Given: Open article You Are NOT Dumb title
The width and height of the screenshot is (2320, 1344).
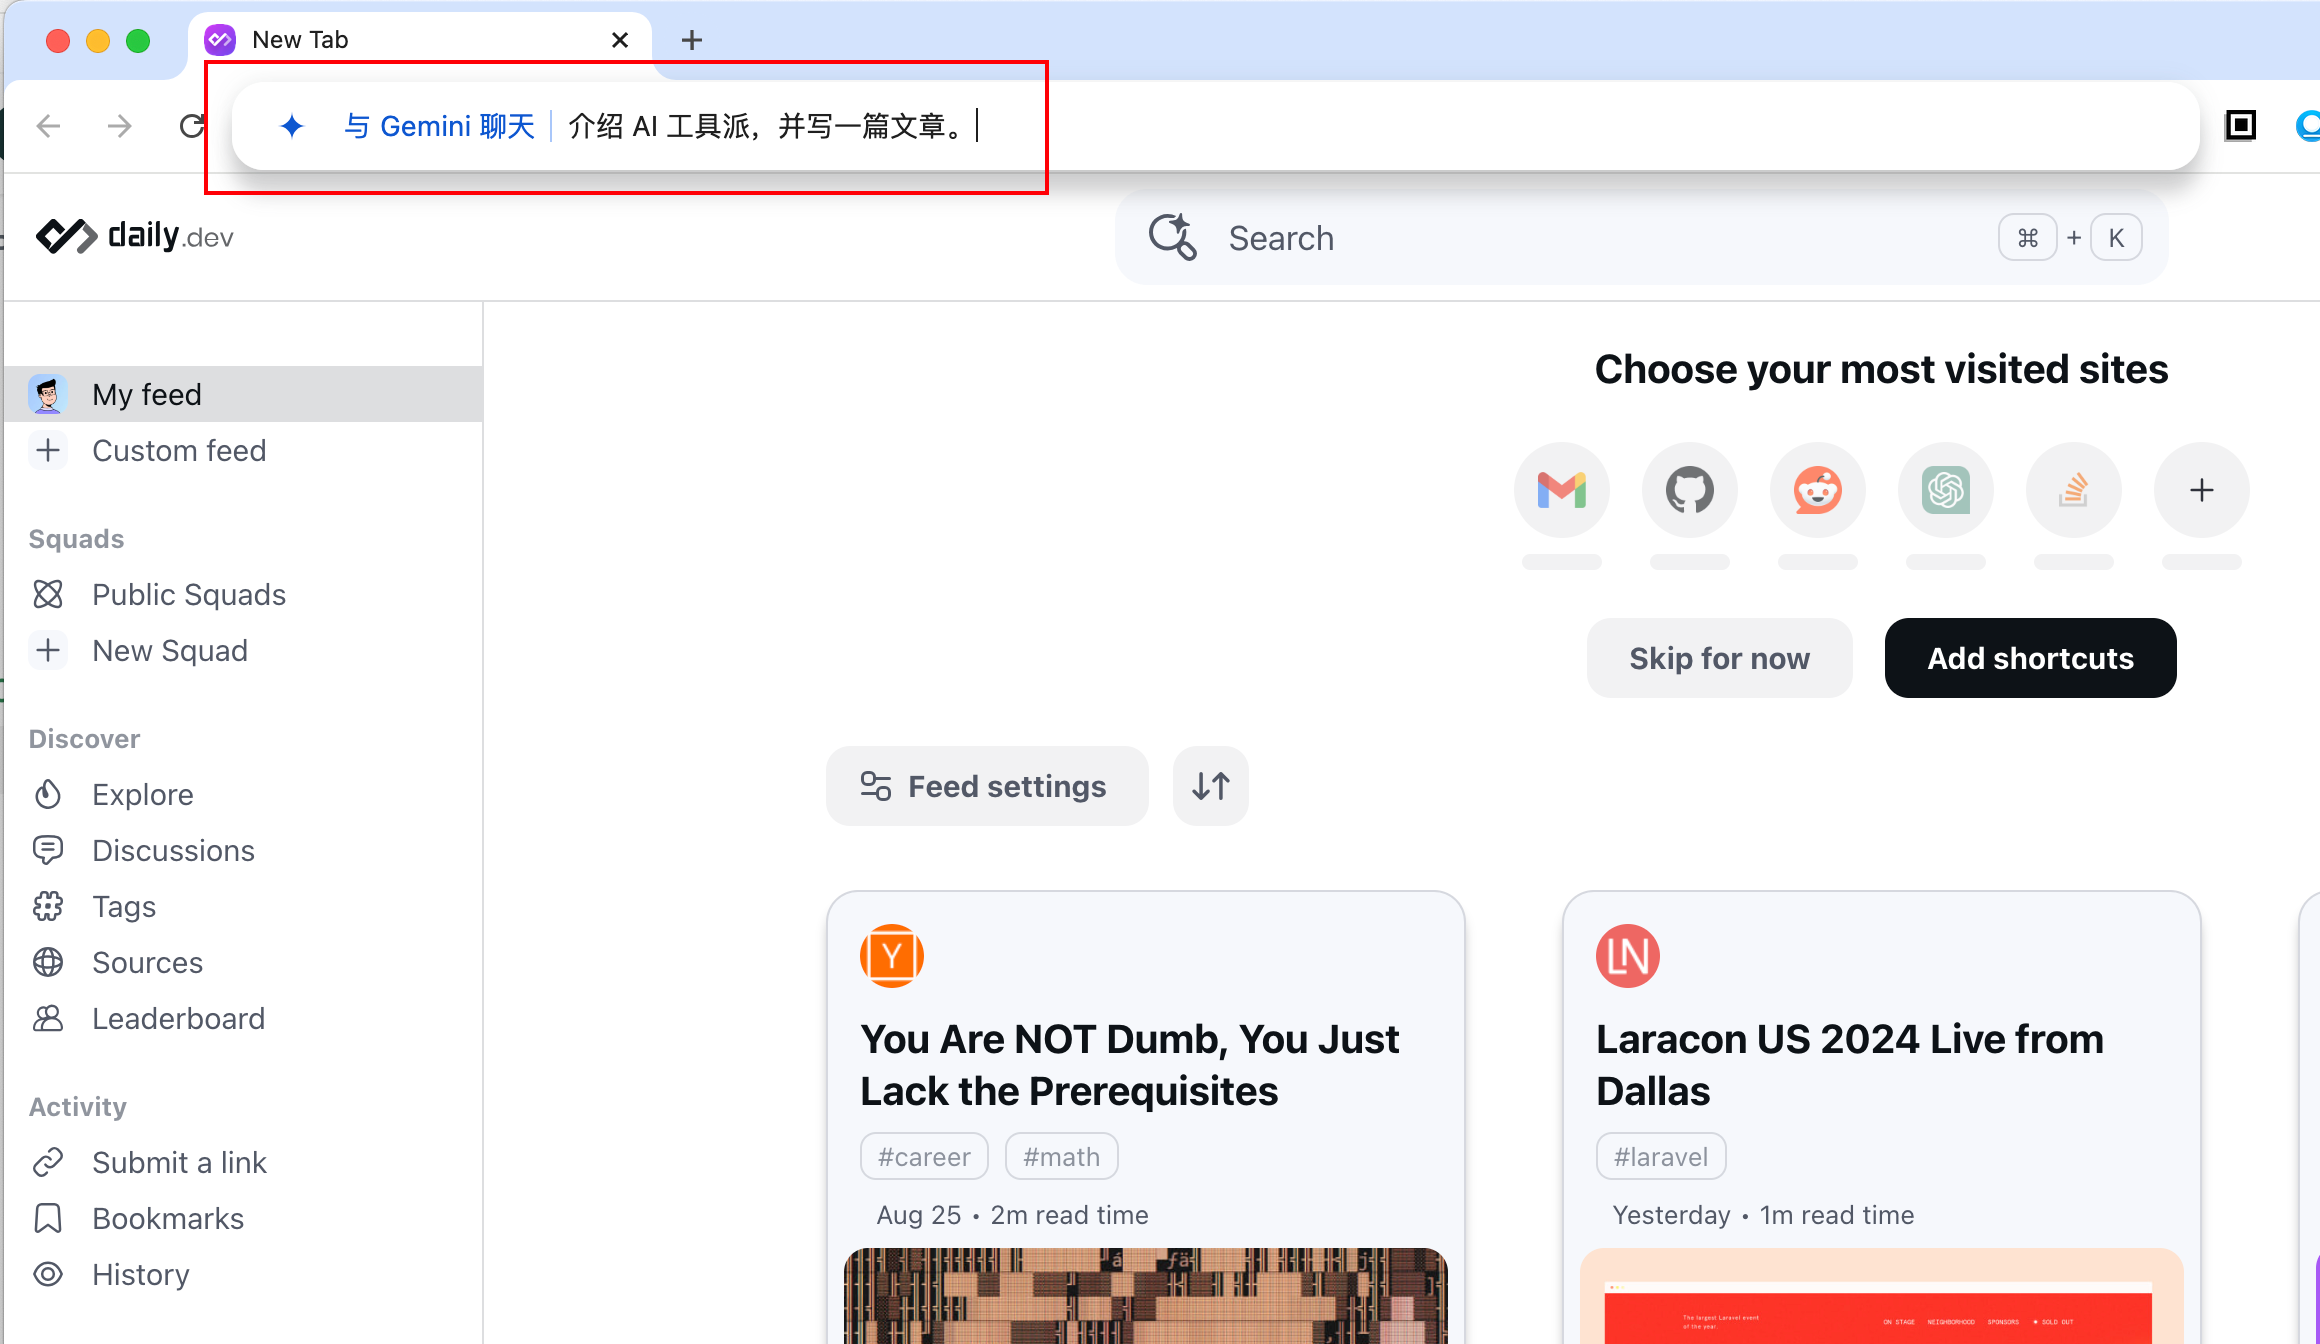Looking at the screenshot, I should 1130,1065.
